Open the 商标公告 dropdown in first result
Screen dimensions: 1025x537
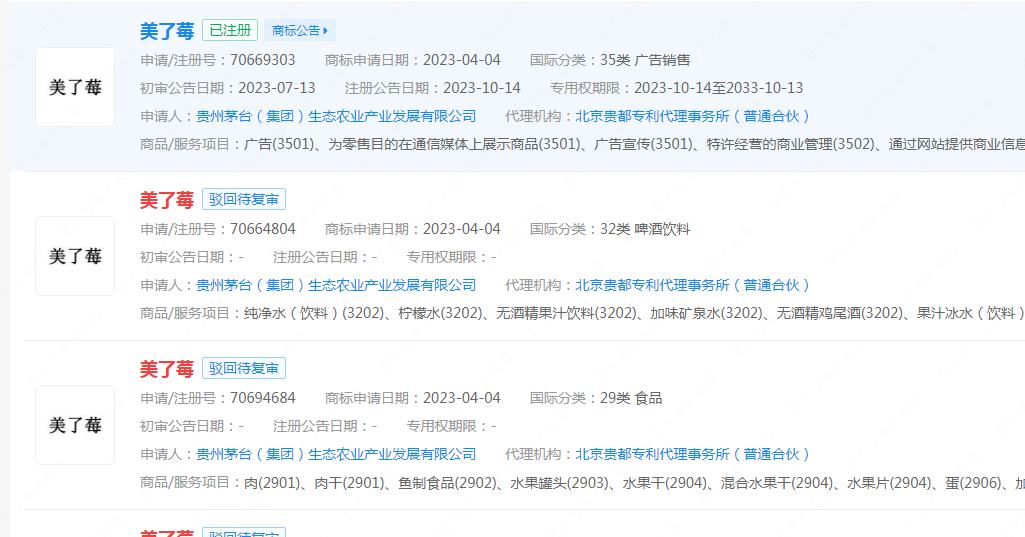(x=300, y=31)
